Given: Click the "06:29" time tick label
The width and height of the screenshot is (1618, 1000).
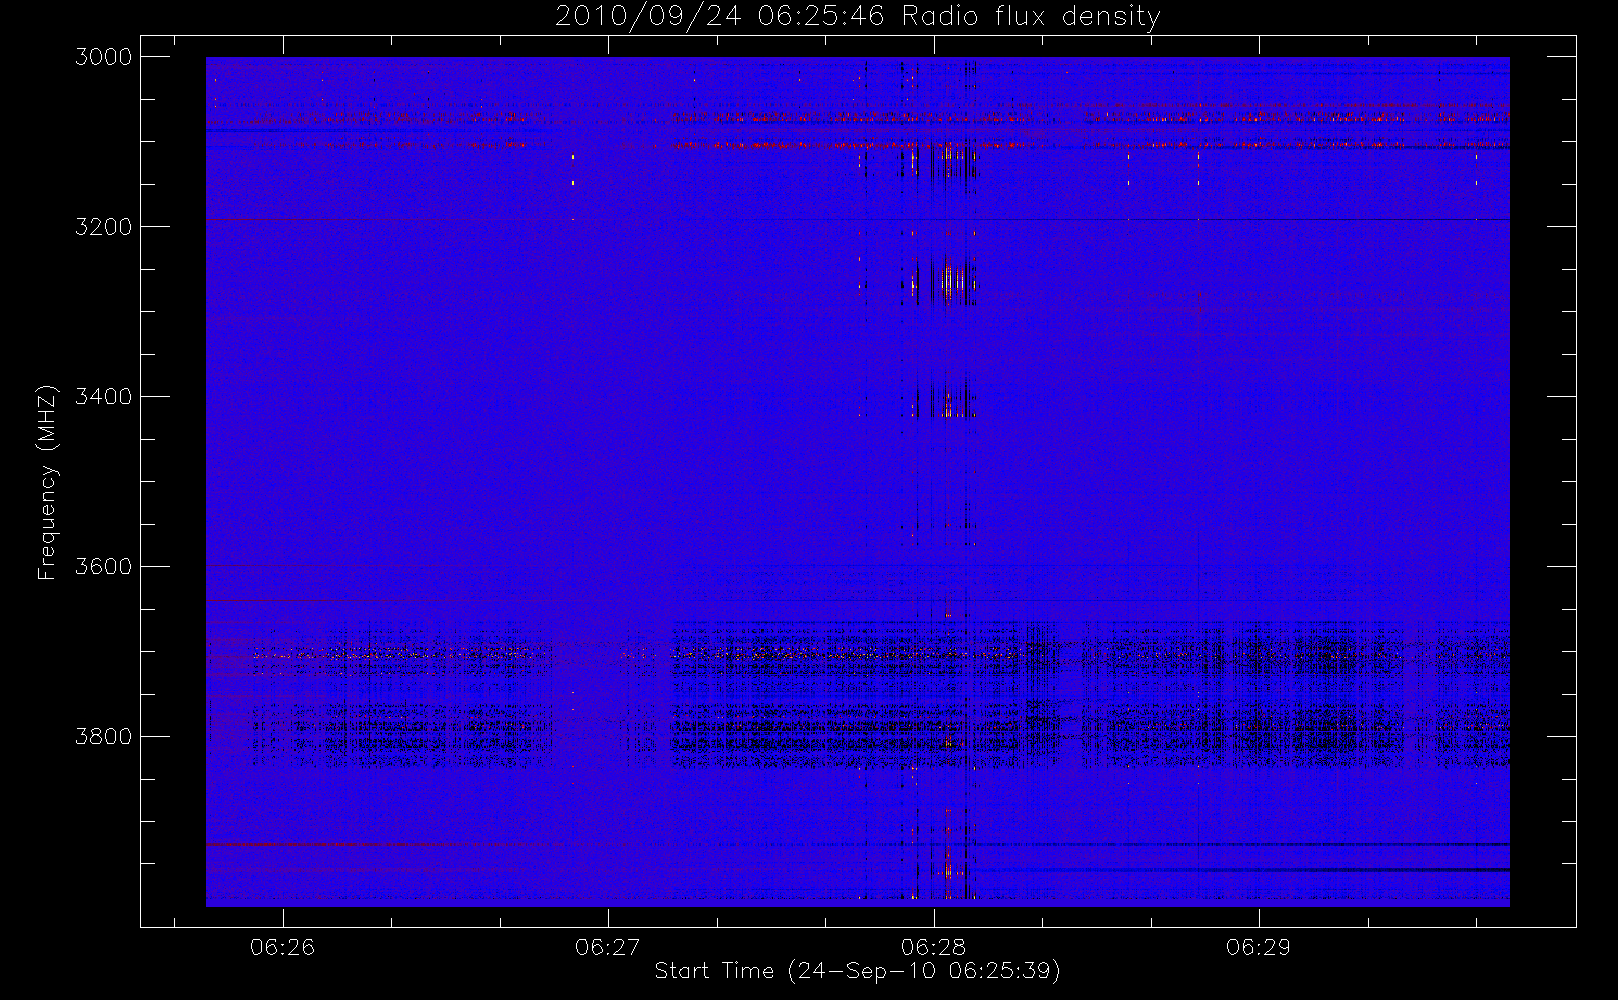Looking at the screenshot, I should (1258, 947).
